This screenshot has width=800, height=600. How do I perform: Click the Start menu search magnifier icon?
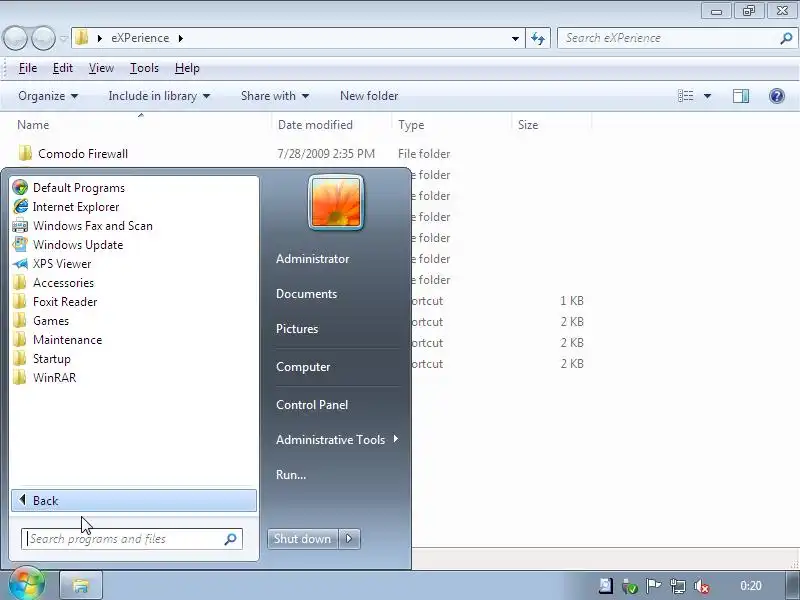click(x=231, y=539)
